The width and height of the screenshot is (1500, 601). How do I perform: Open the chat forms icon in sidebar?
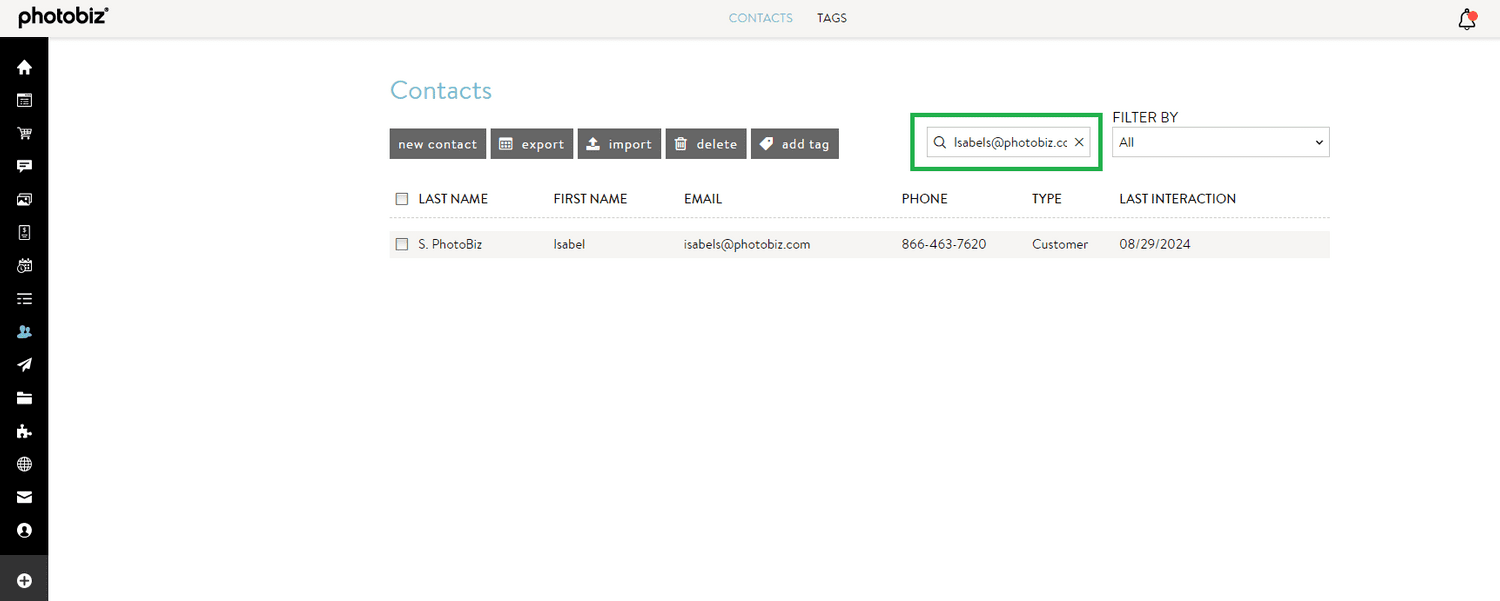tap(24, 166)
